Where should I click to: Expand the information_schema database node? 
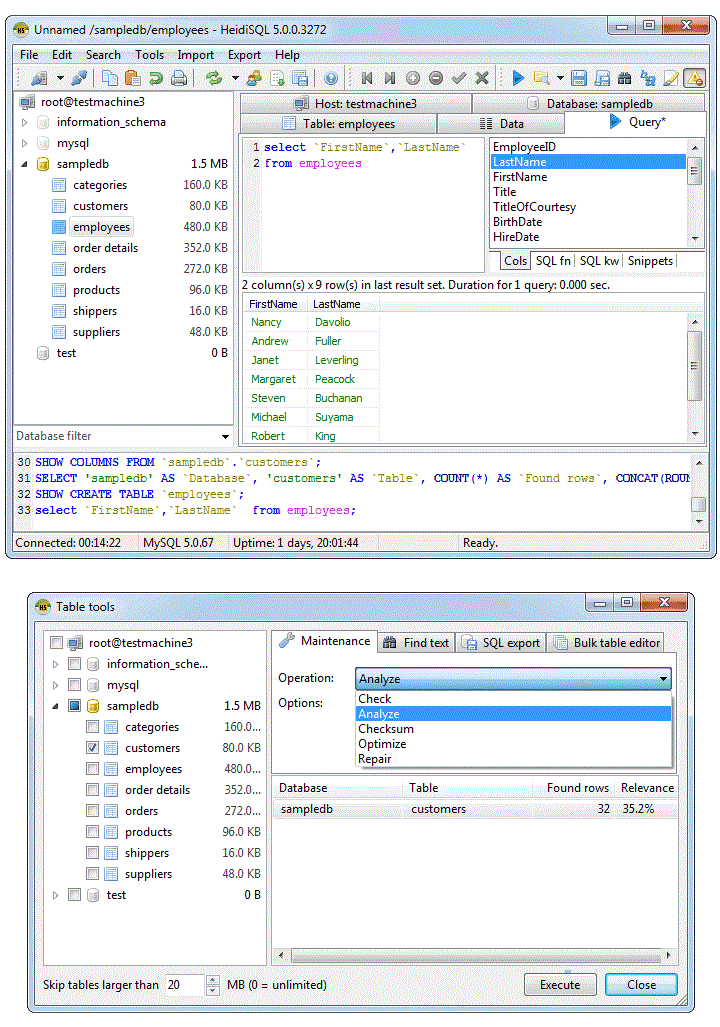[x=25, y=122]
